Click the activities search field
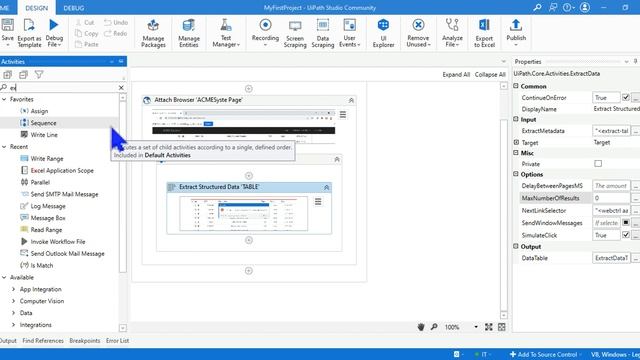This screenshot has height=360, width=640. [x=63, y=87]
